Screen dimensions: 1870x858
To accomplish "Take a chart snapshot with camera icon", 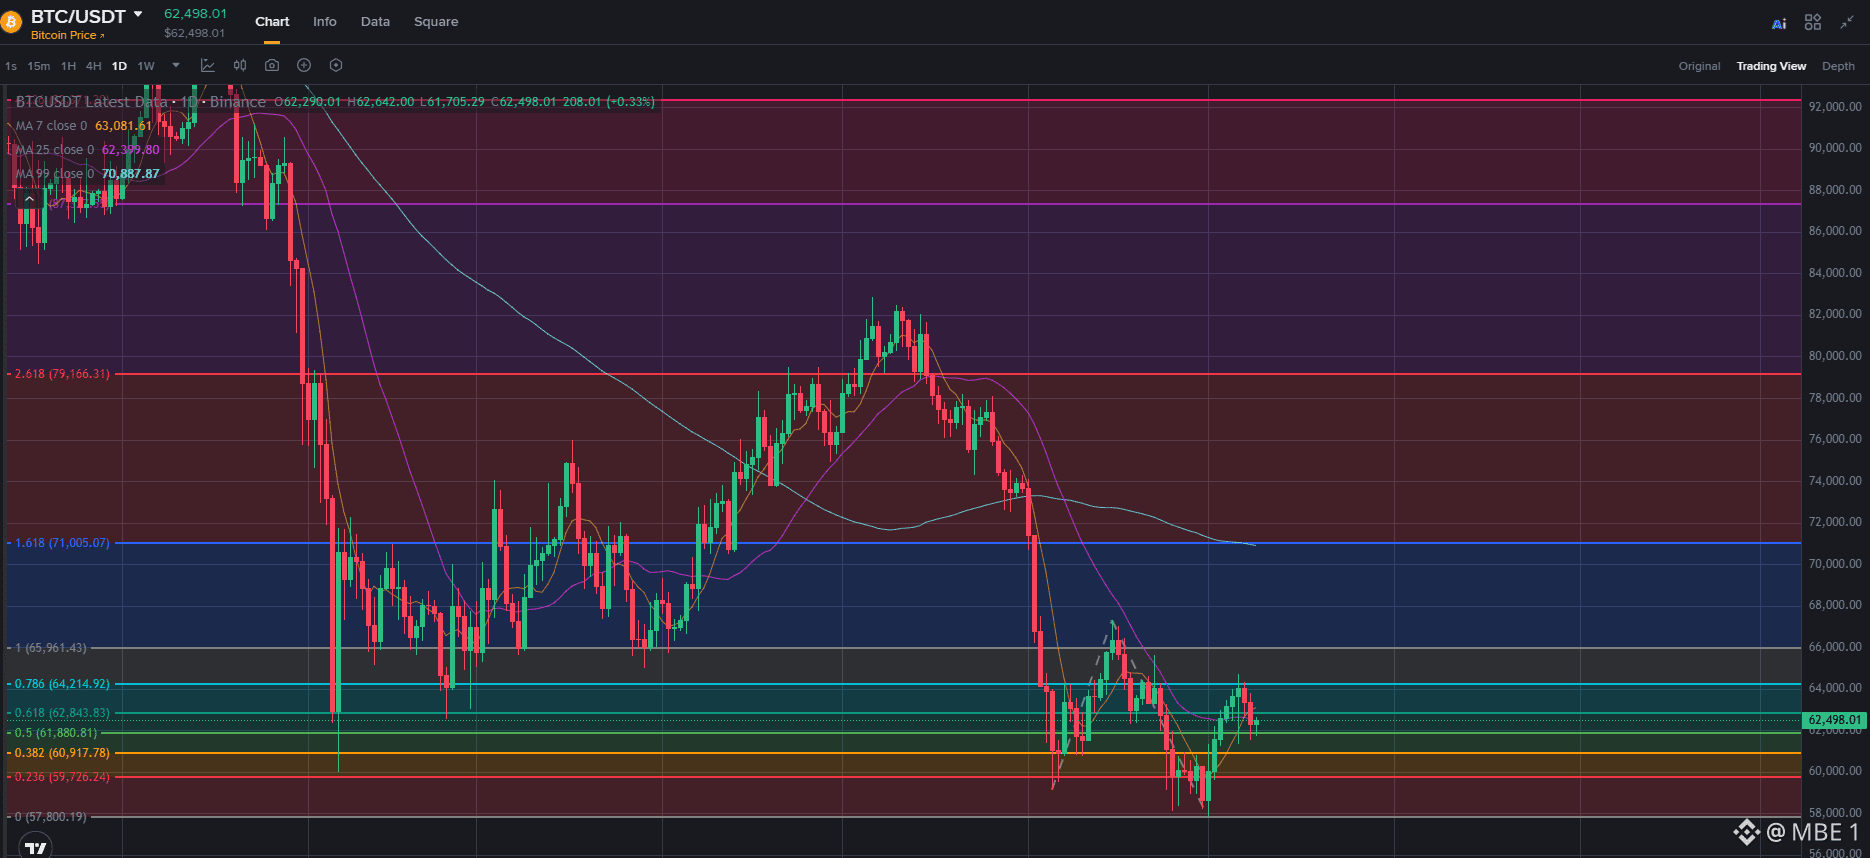I will coord(272,65).
